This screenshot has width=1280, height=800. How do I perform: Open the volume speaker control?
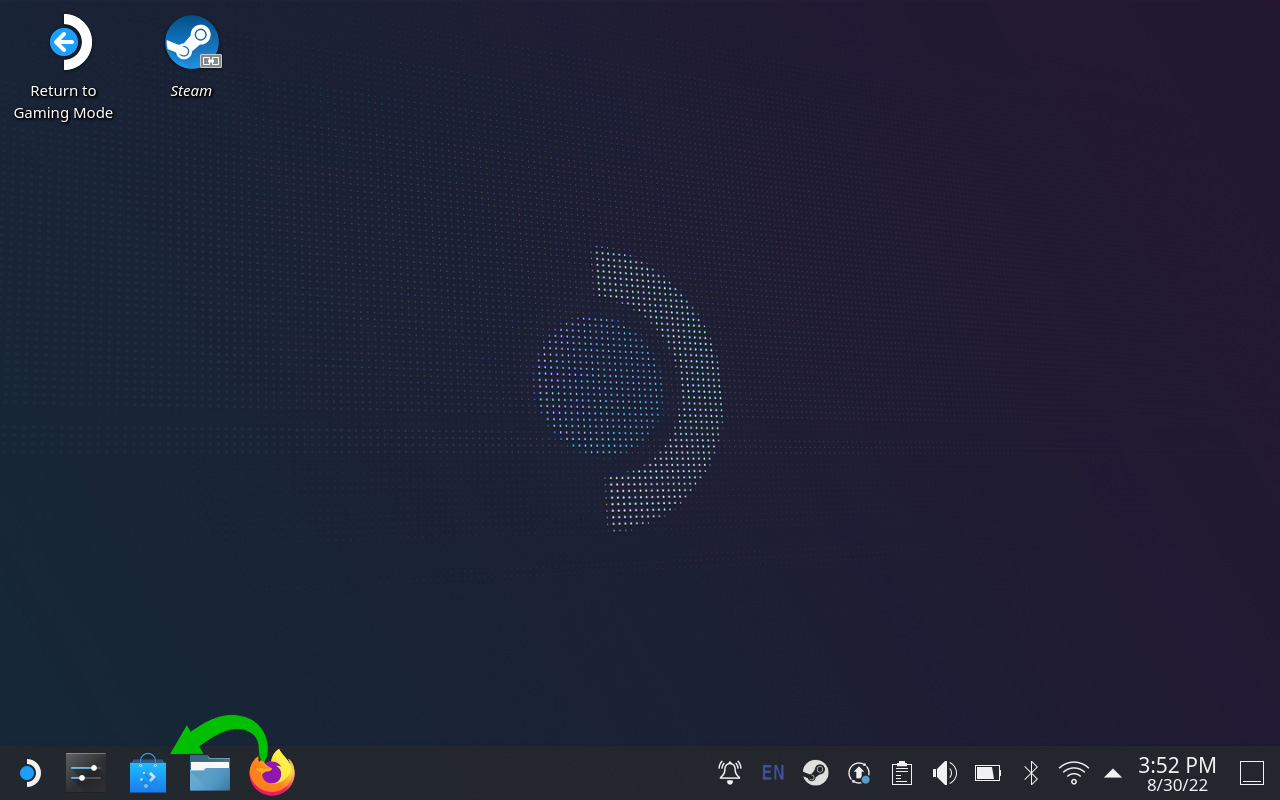(x=944, y=773)
